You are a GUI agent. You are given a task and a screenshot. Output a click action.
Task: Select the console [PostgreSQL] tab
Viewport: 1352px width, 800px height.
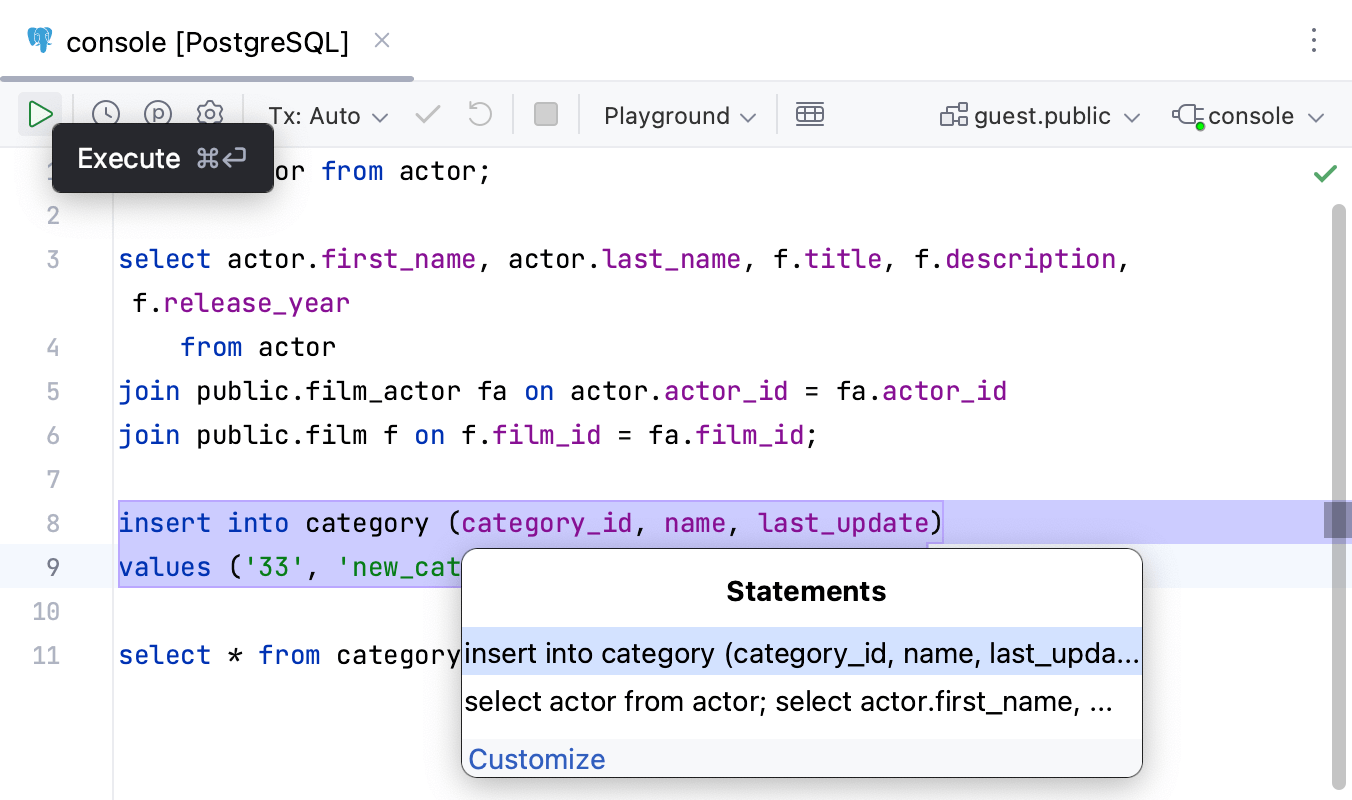[x=205, y=41]
